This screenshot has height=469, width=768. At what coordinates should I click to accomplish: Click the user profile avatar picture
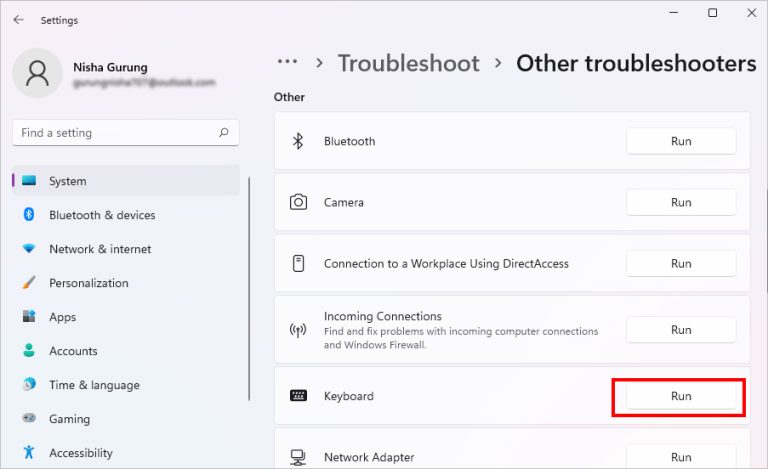39,75
